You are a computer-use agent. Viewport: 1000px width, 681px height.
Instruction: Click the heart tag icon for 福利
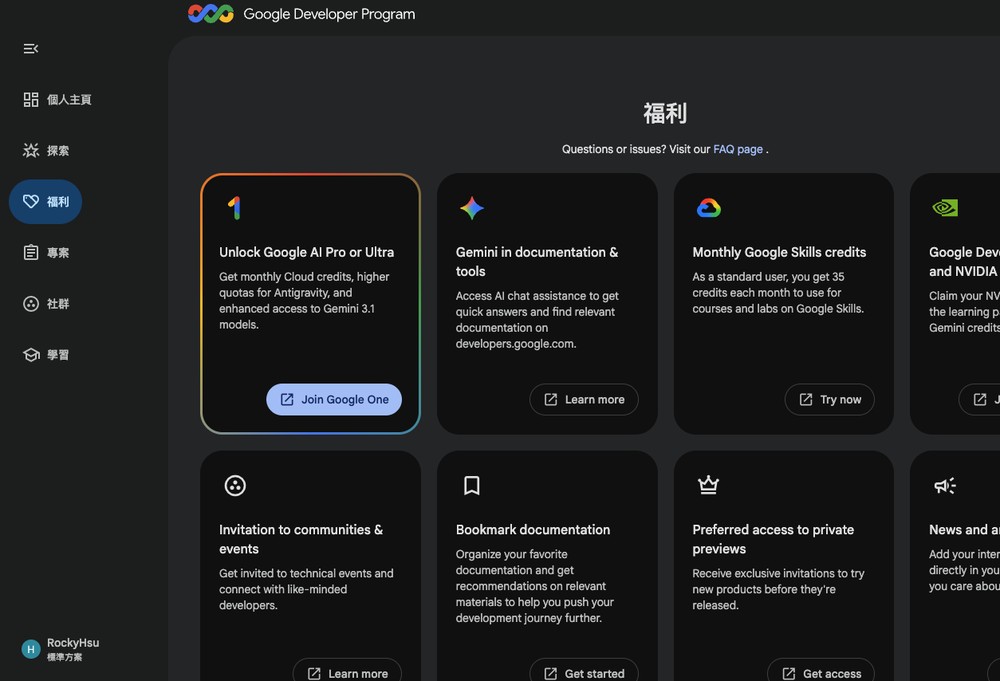[x=31, y=201]
